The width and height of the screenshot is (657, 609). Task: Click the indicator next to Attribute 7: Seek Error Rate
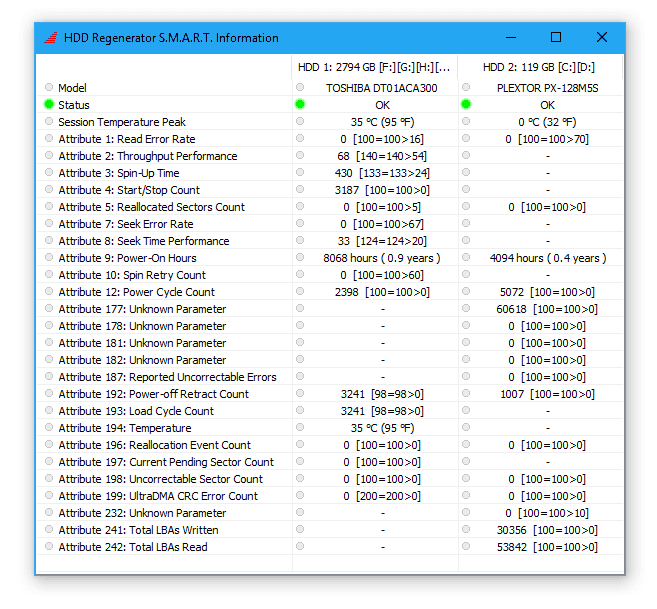[49, 223]
